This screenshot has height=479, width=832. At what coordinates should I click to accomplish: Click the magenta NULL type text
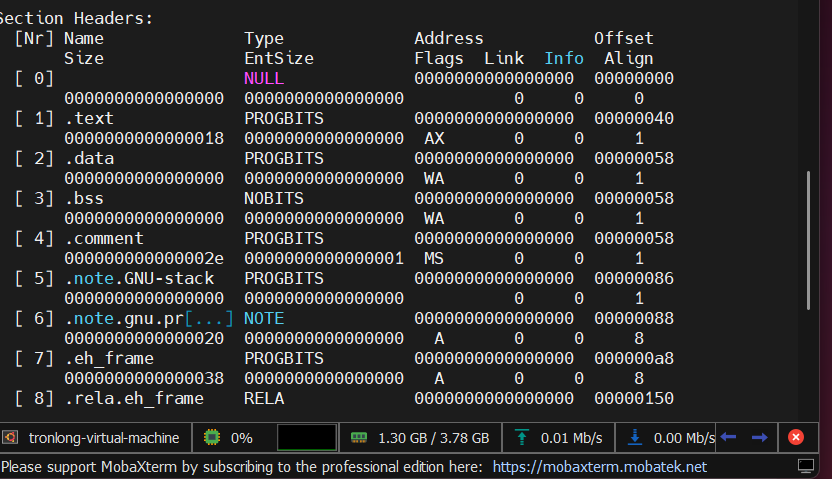tap(264, 79)
